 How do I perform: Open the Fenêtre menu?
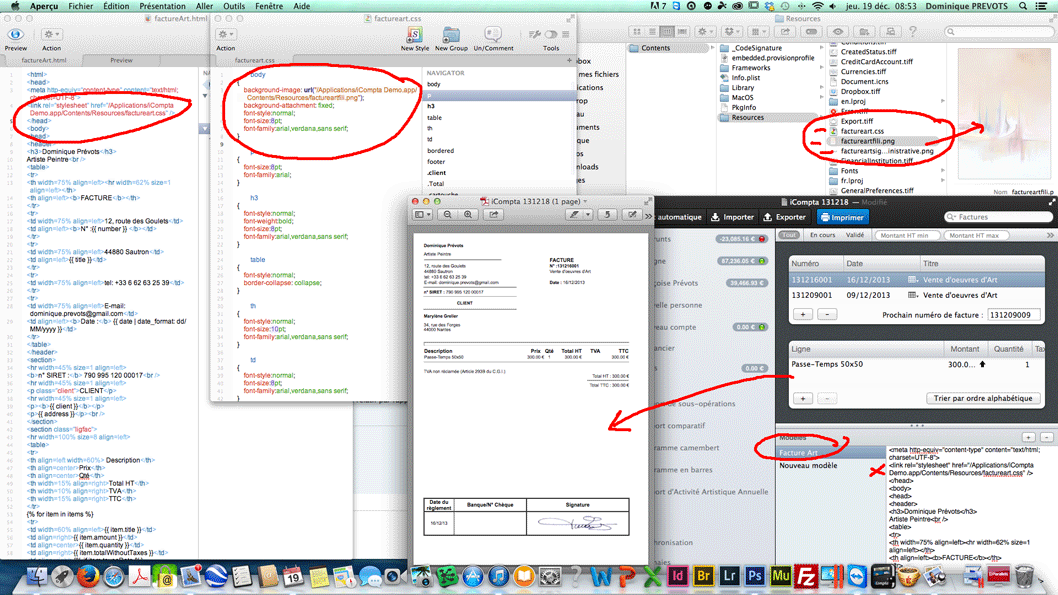click(269, 6)
